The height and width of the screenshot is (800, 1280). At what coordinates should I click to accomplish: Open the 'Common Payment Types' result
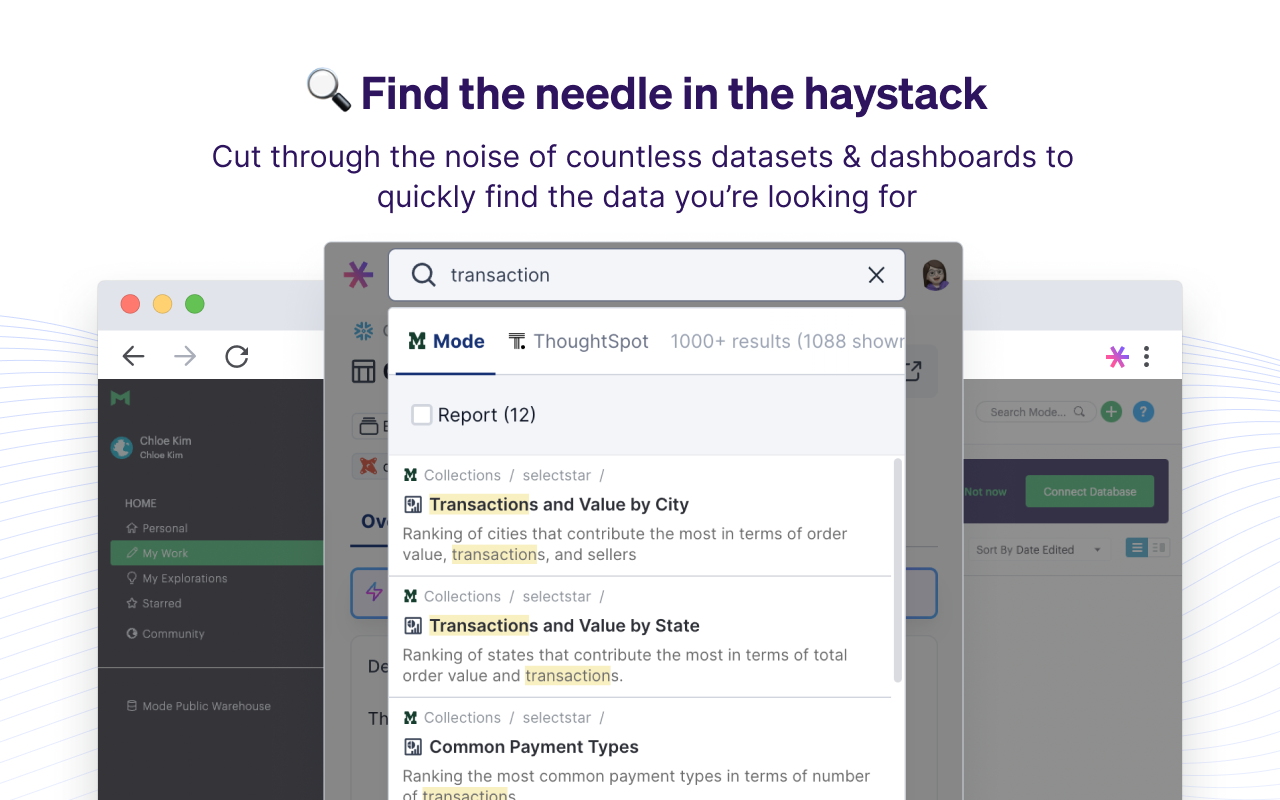click(534, 747)
